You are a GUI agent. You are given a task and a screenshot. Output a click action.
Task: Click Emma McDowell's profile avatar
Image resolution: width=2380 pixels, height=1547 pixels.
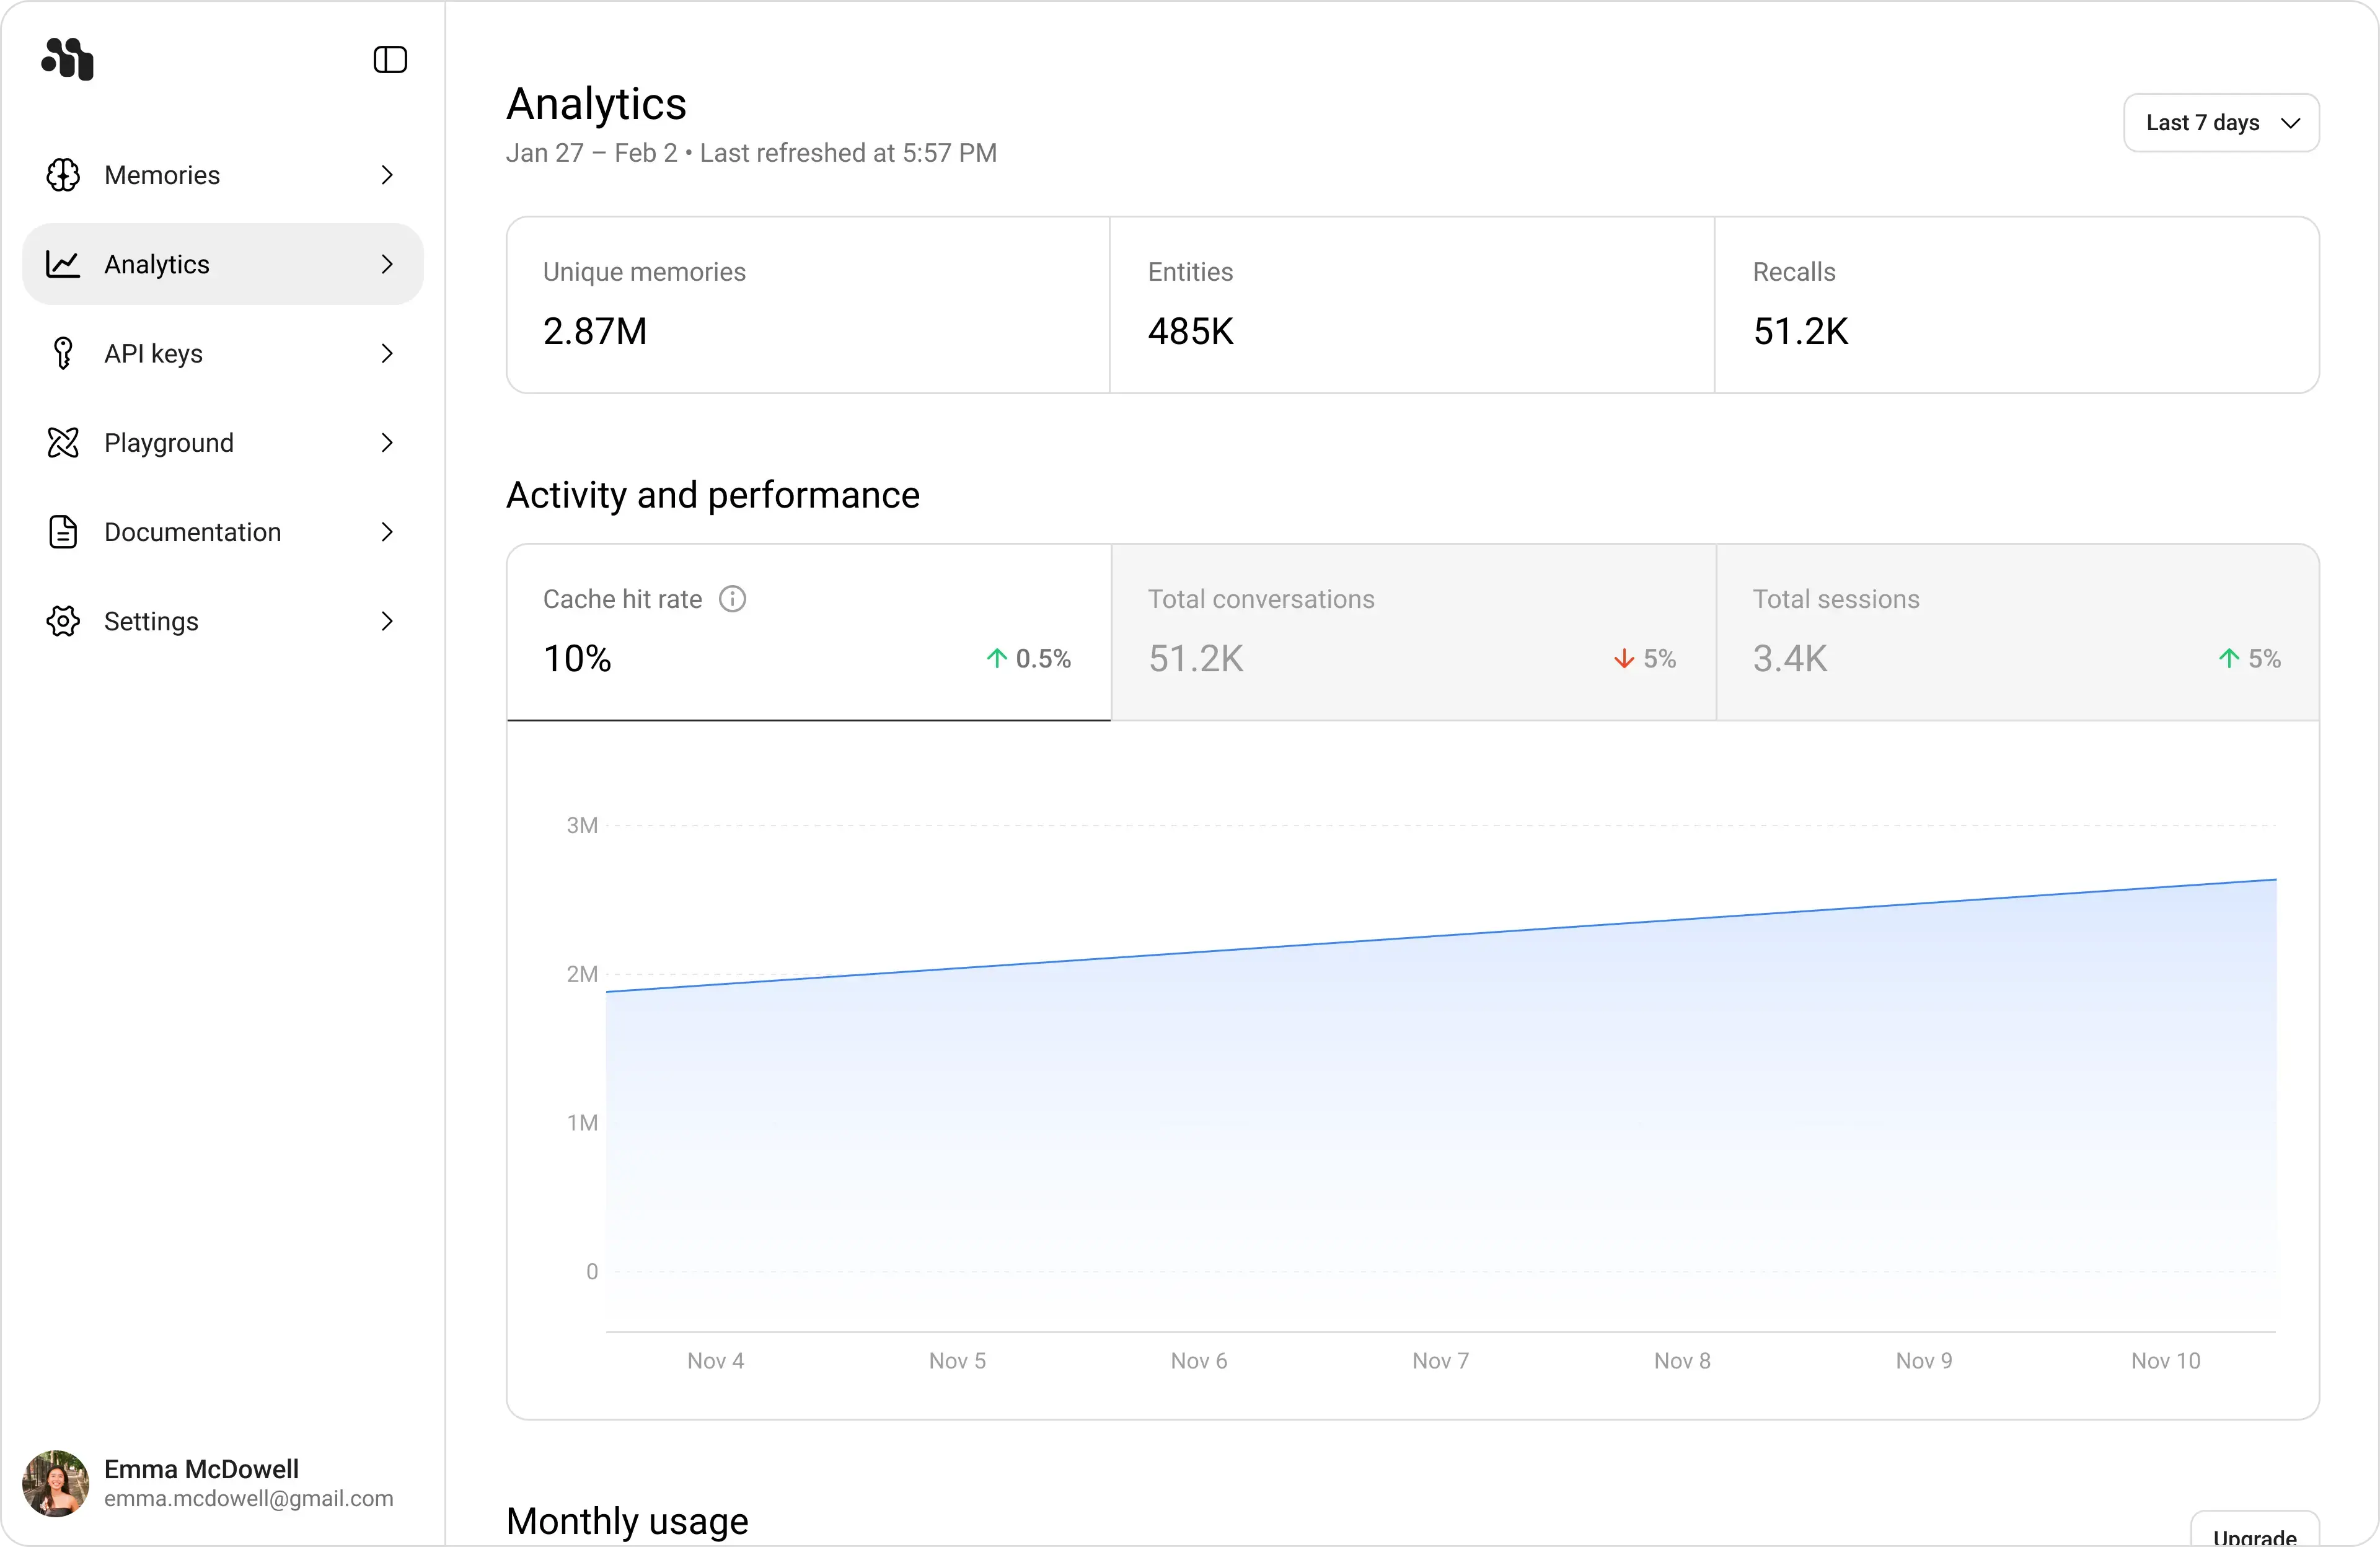click(55, 1484)
